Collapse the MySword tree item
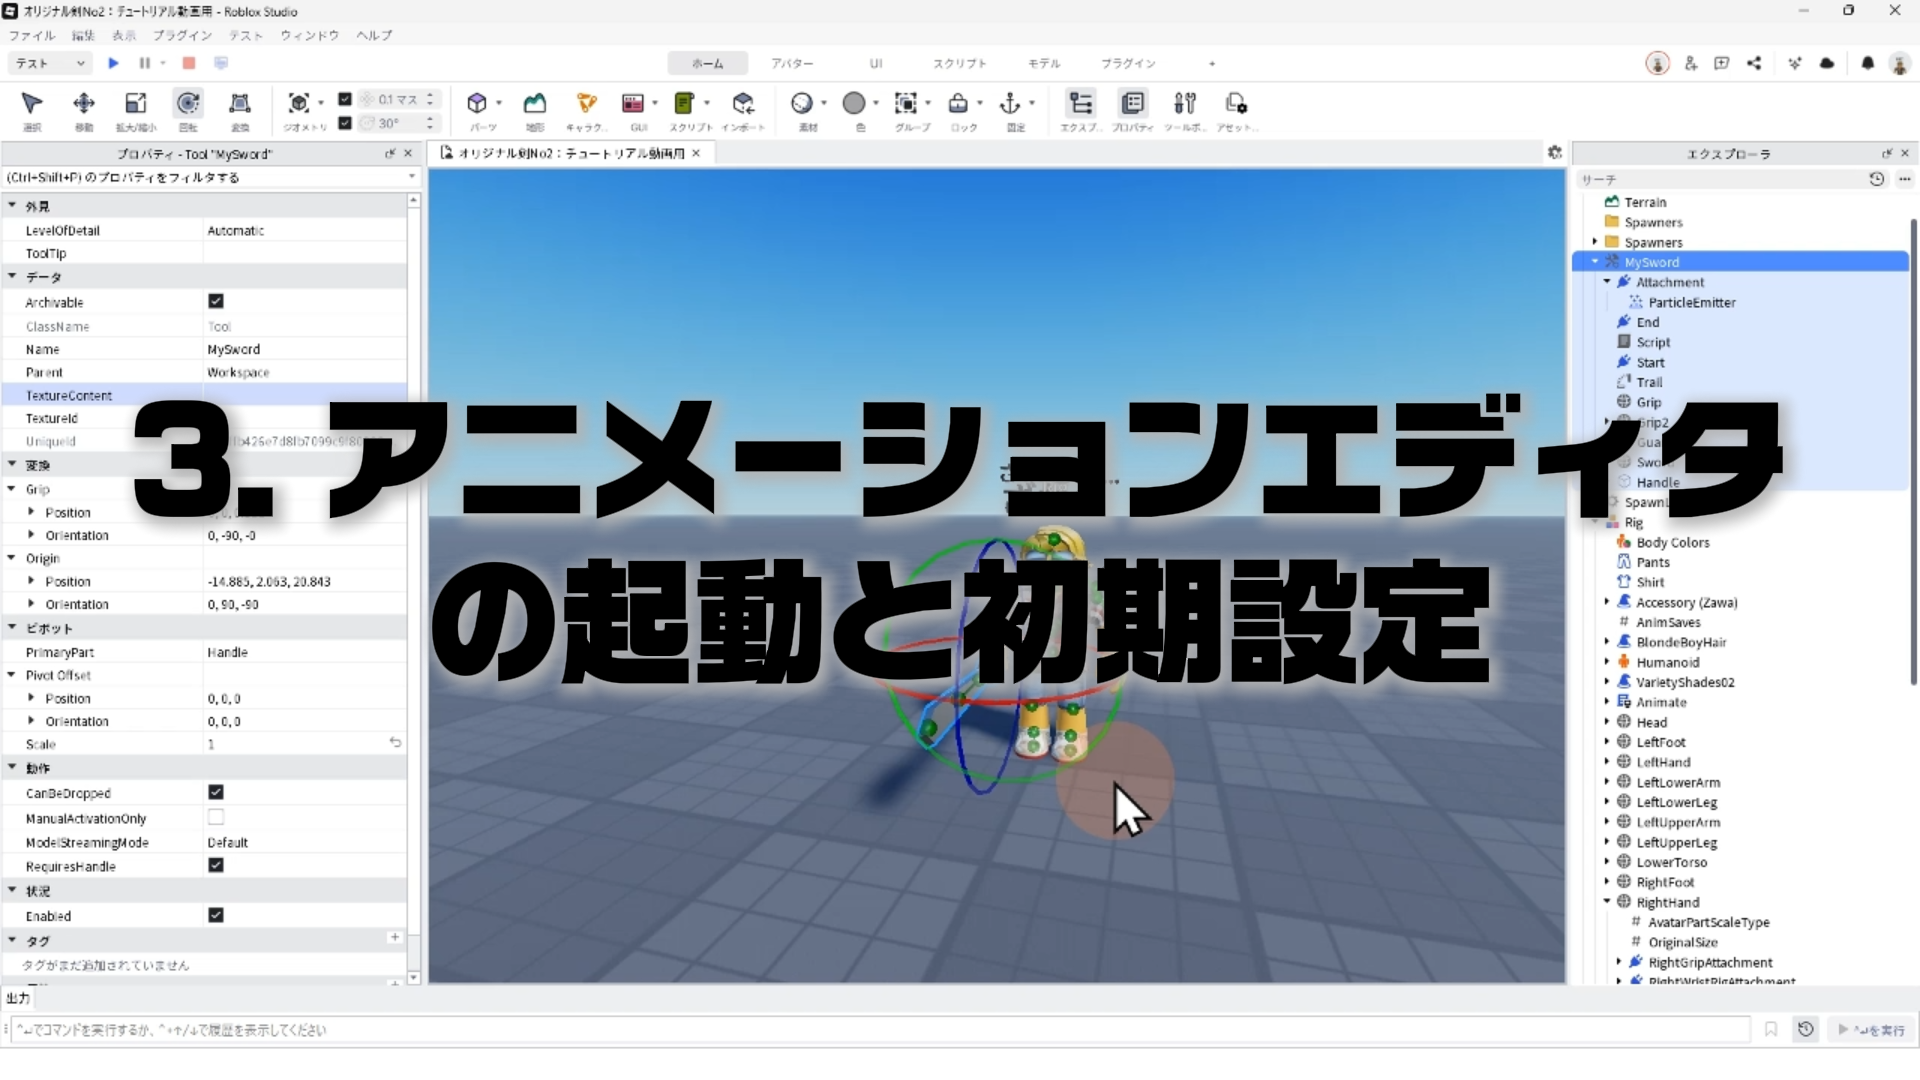The image size is (1920, 1080). coord(1595,262)
